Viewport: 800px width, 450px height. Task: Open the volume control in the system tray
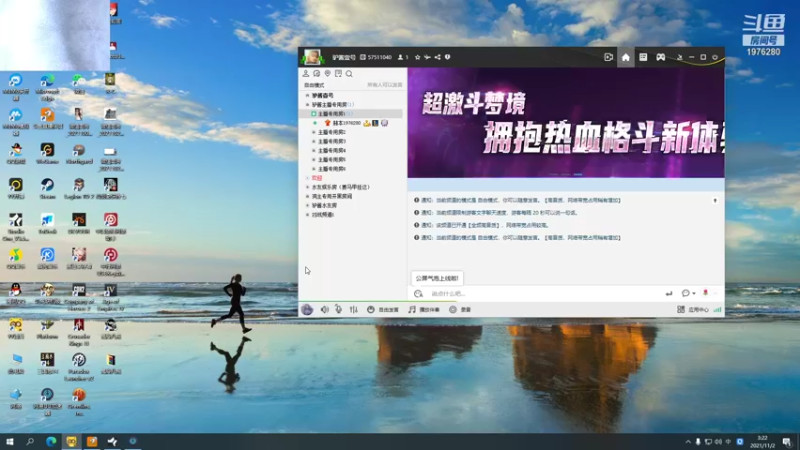click(718, 442)
